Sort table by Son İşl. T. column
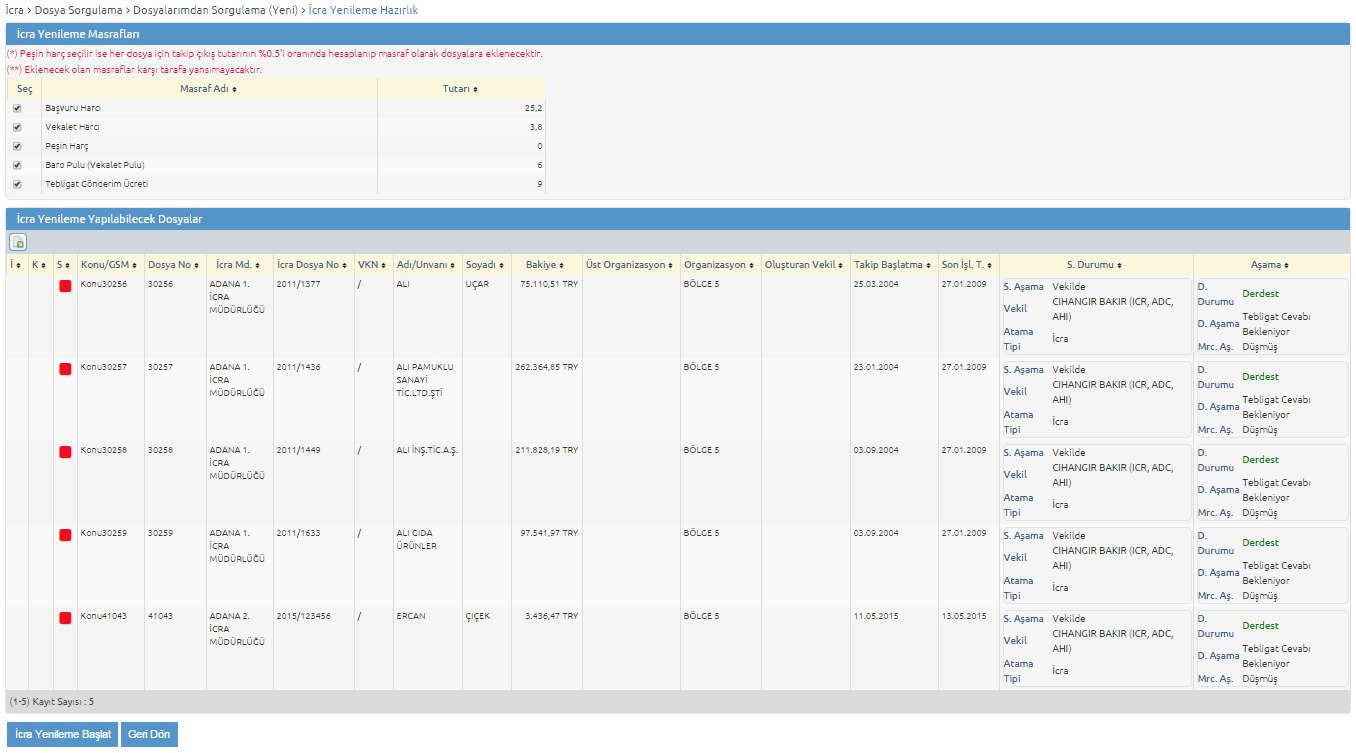This screenshot has width=1356, height=753. pyautogui.click(x=968, y=265)
